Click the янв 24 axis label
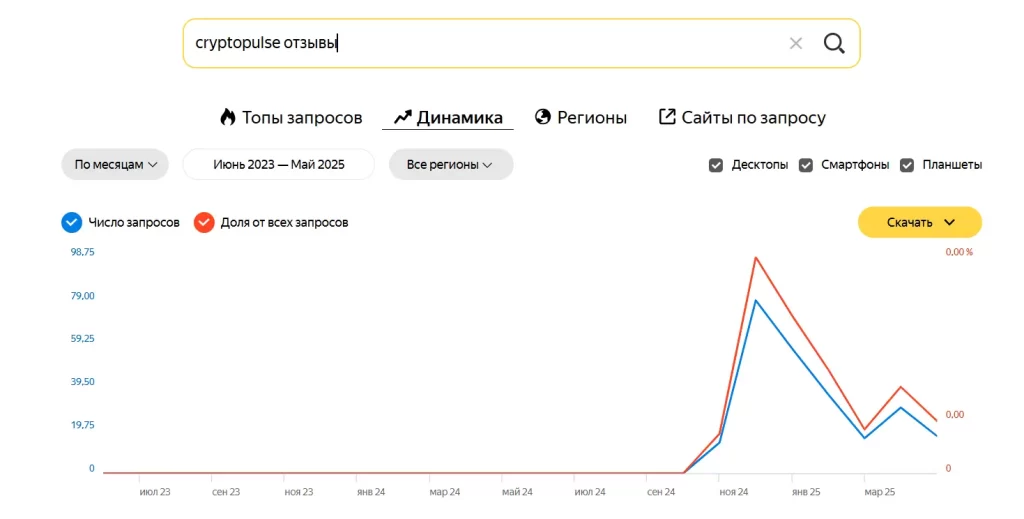This screenshot has width=1024, height=519. [371, 492]
